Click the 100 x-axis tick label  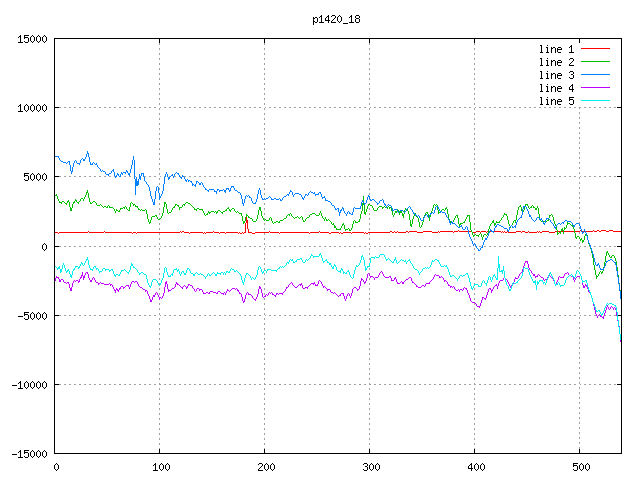160,466
